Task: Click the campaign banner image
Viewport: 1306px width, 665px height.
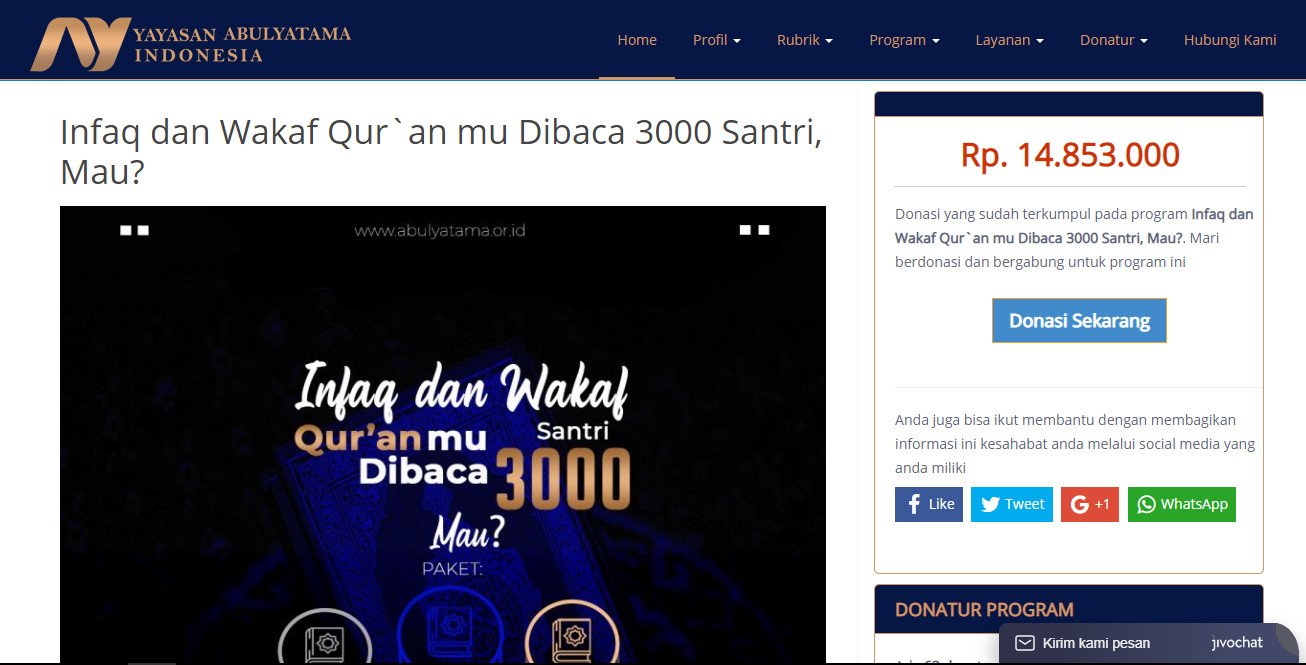Action: 443,435
